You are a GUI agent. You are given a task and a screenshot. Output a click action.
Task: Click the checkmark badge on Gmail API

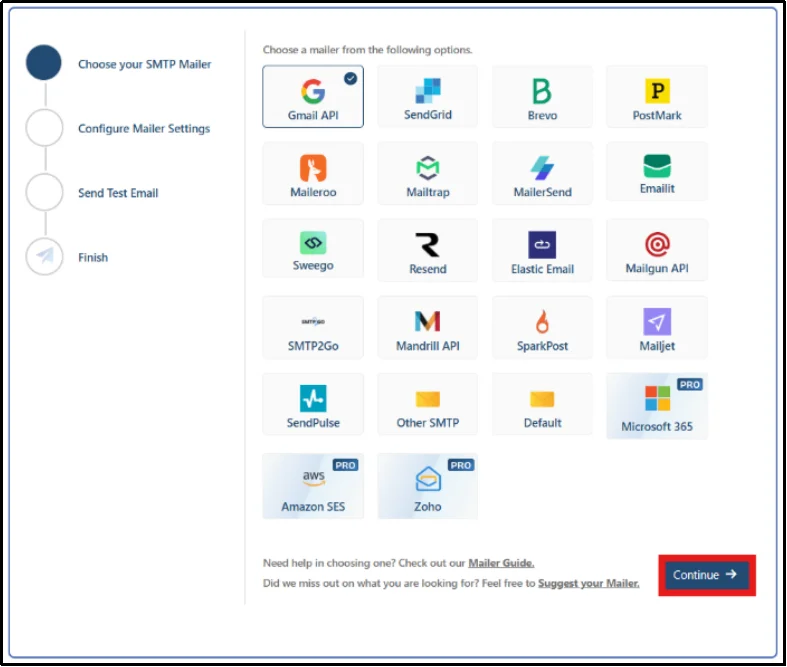pos(350,78)
